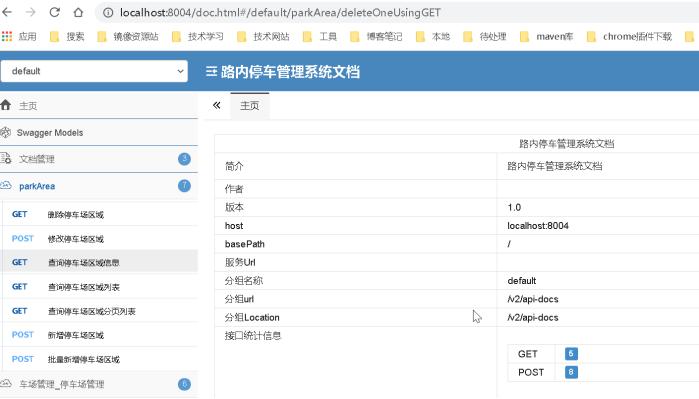Image resolution: width=699 pixels, height=399 pixels.
Task: Click the home icon for 主页
Action: 6,105
